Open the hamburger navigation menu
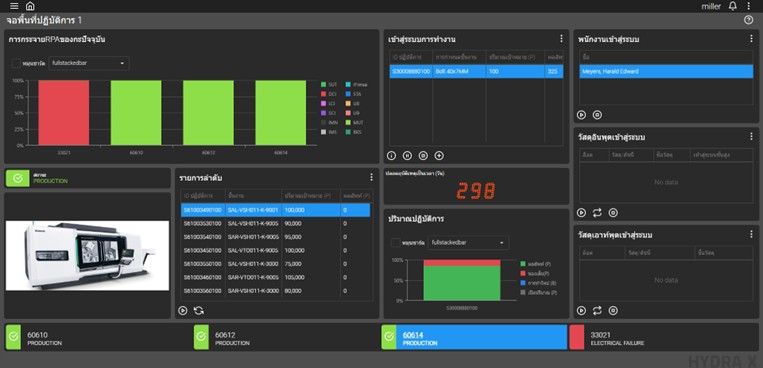Image resolution: width=763 pixels, height=368 pixels. click(14, 6)
